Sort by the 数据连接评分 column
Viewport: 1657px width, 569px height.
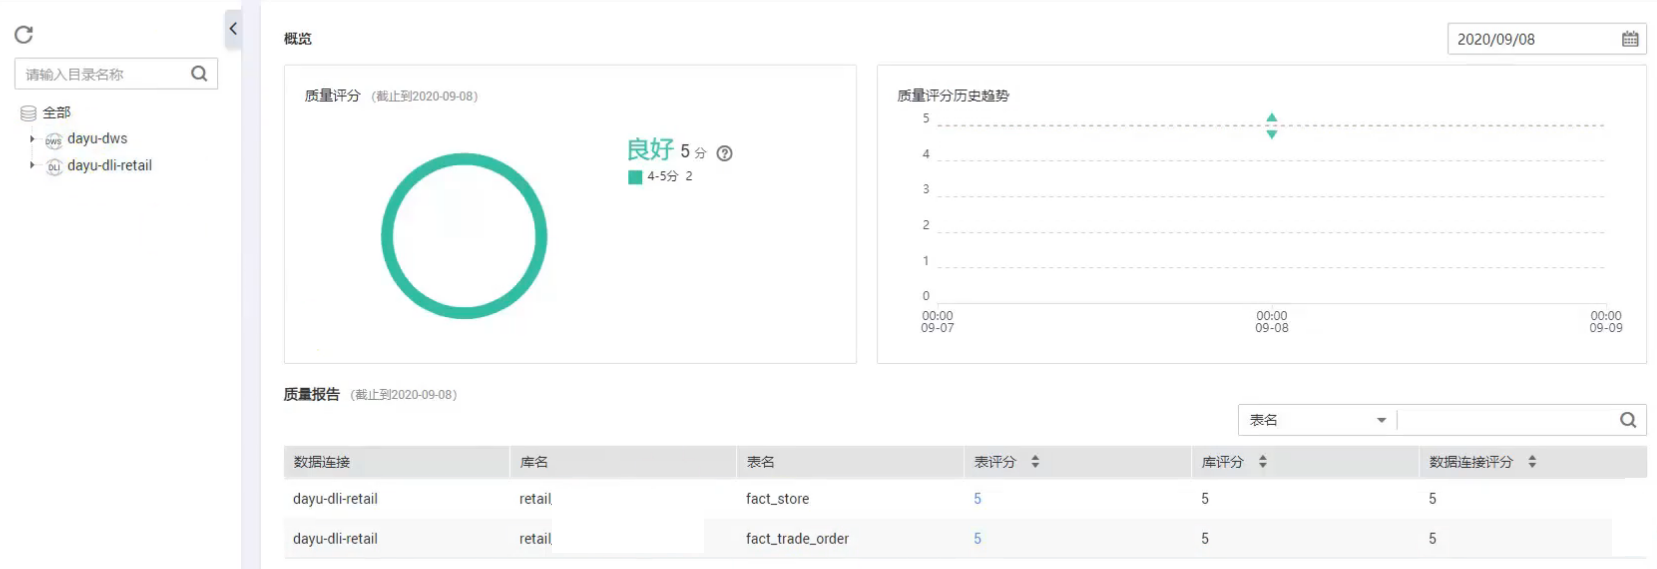[x=1532, y=462]
